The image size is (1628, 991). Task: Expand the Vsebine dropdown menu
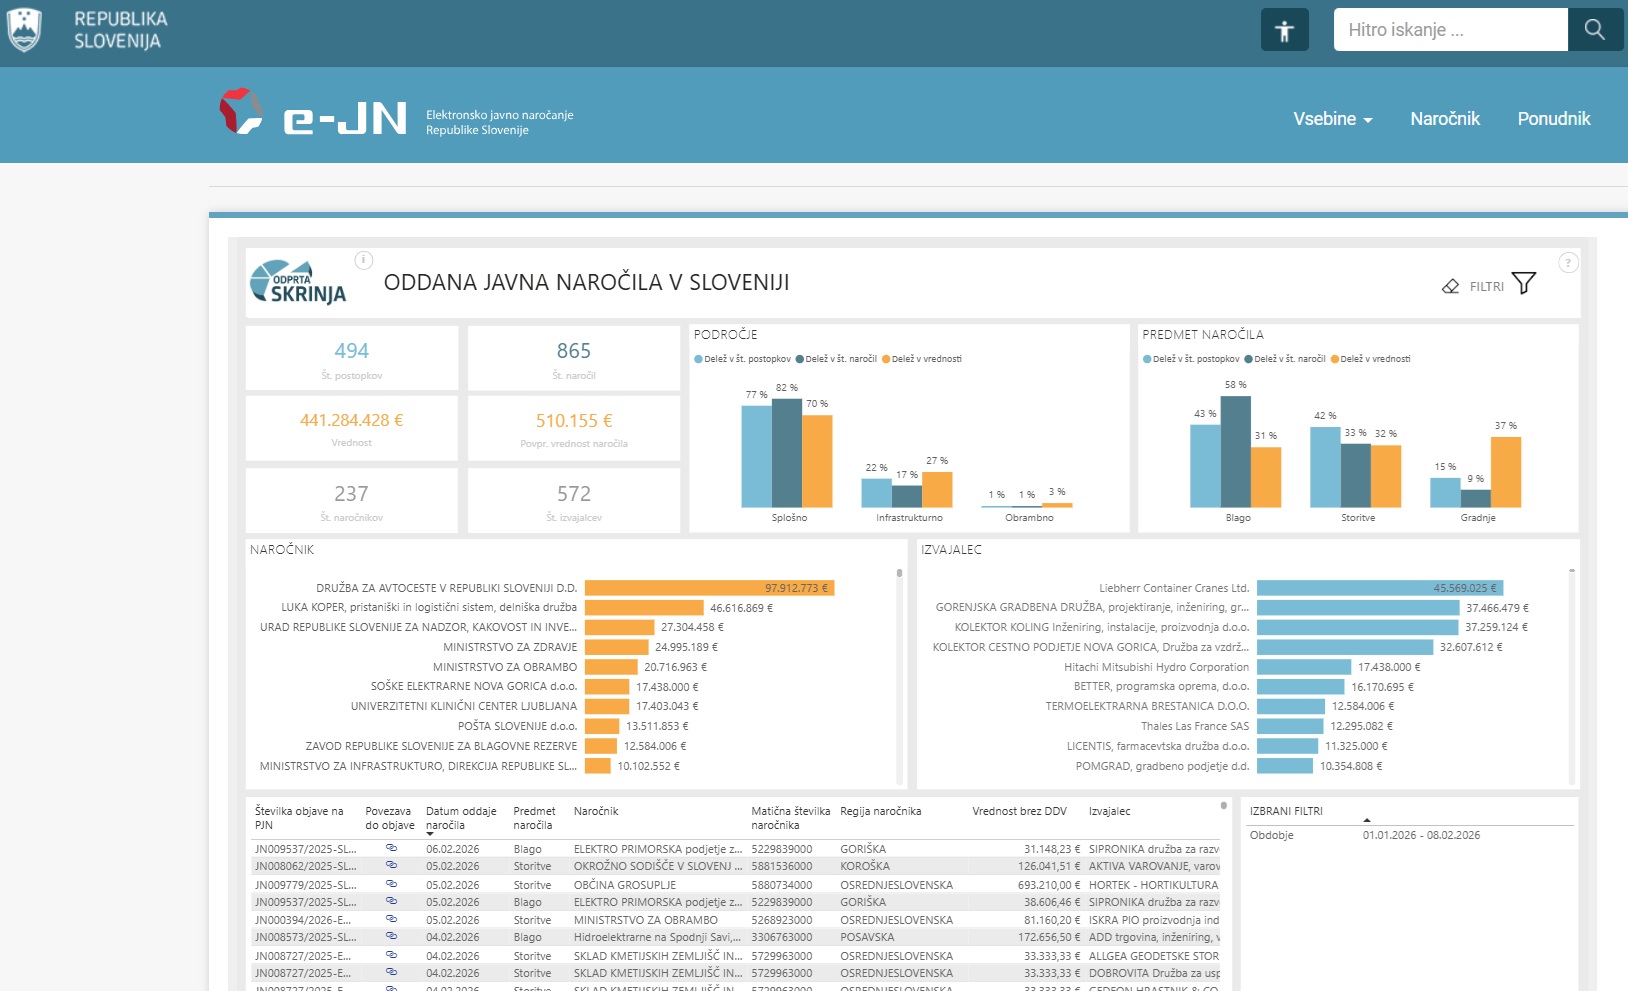[x=1332, y=119]
